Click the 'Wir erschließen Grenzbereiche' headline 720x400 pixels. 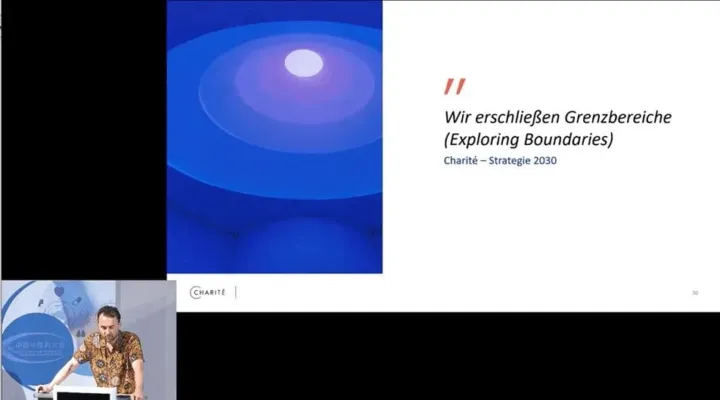pos(557,117)
